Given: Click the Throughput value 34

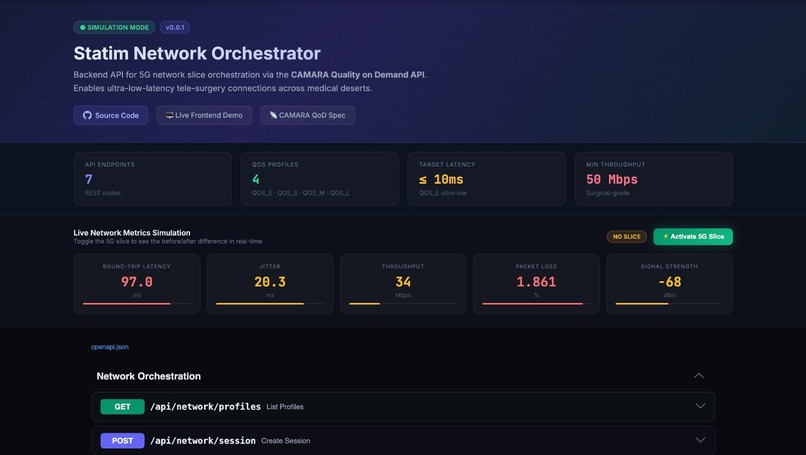Looking at the screenshot, I should tap(403, 282).
